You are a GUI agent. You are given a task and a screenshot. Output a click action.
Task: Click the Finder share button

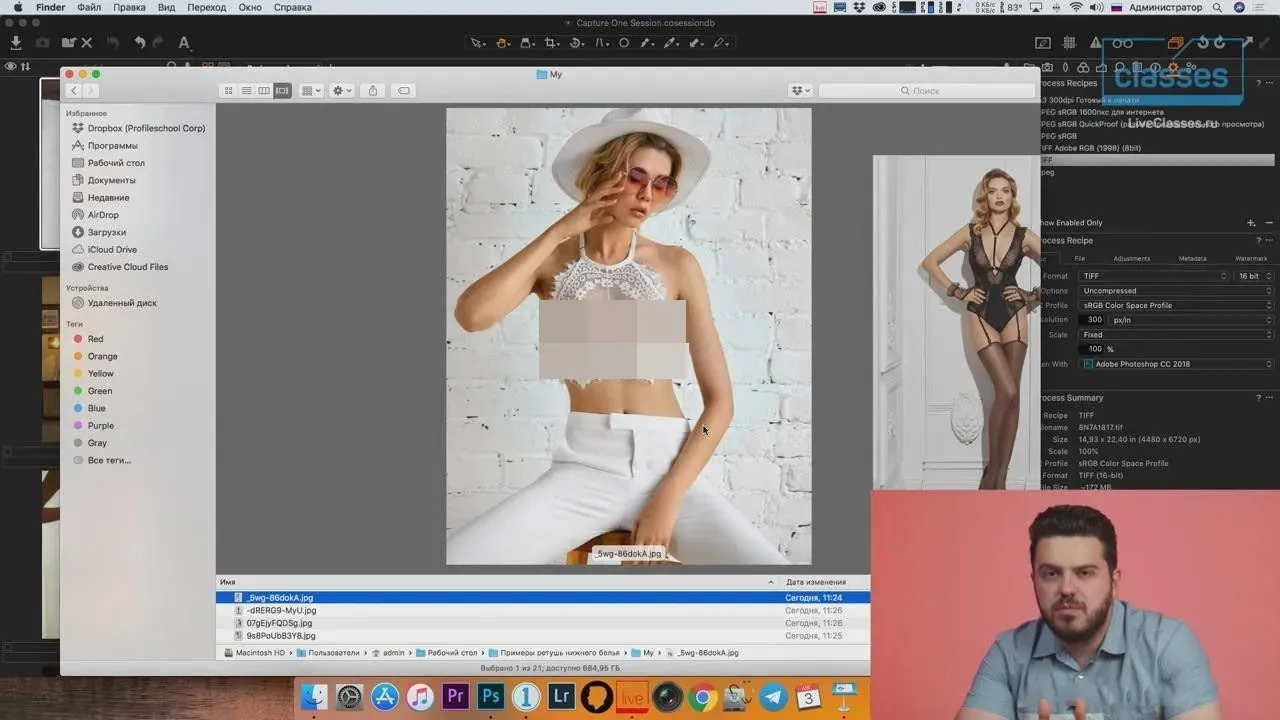pos(373,91)
